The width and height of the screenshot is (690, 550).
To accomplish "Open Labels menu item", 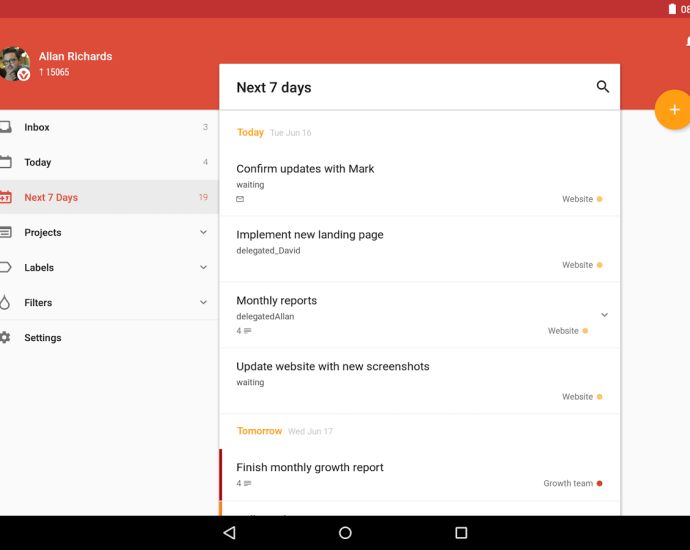I will coord(109,267).
